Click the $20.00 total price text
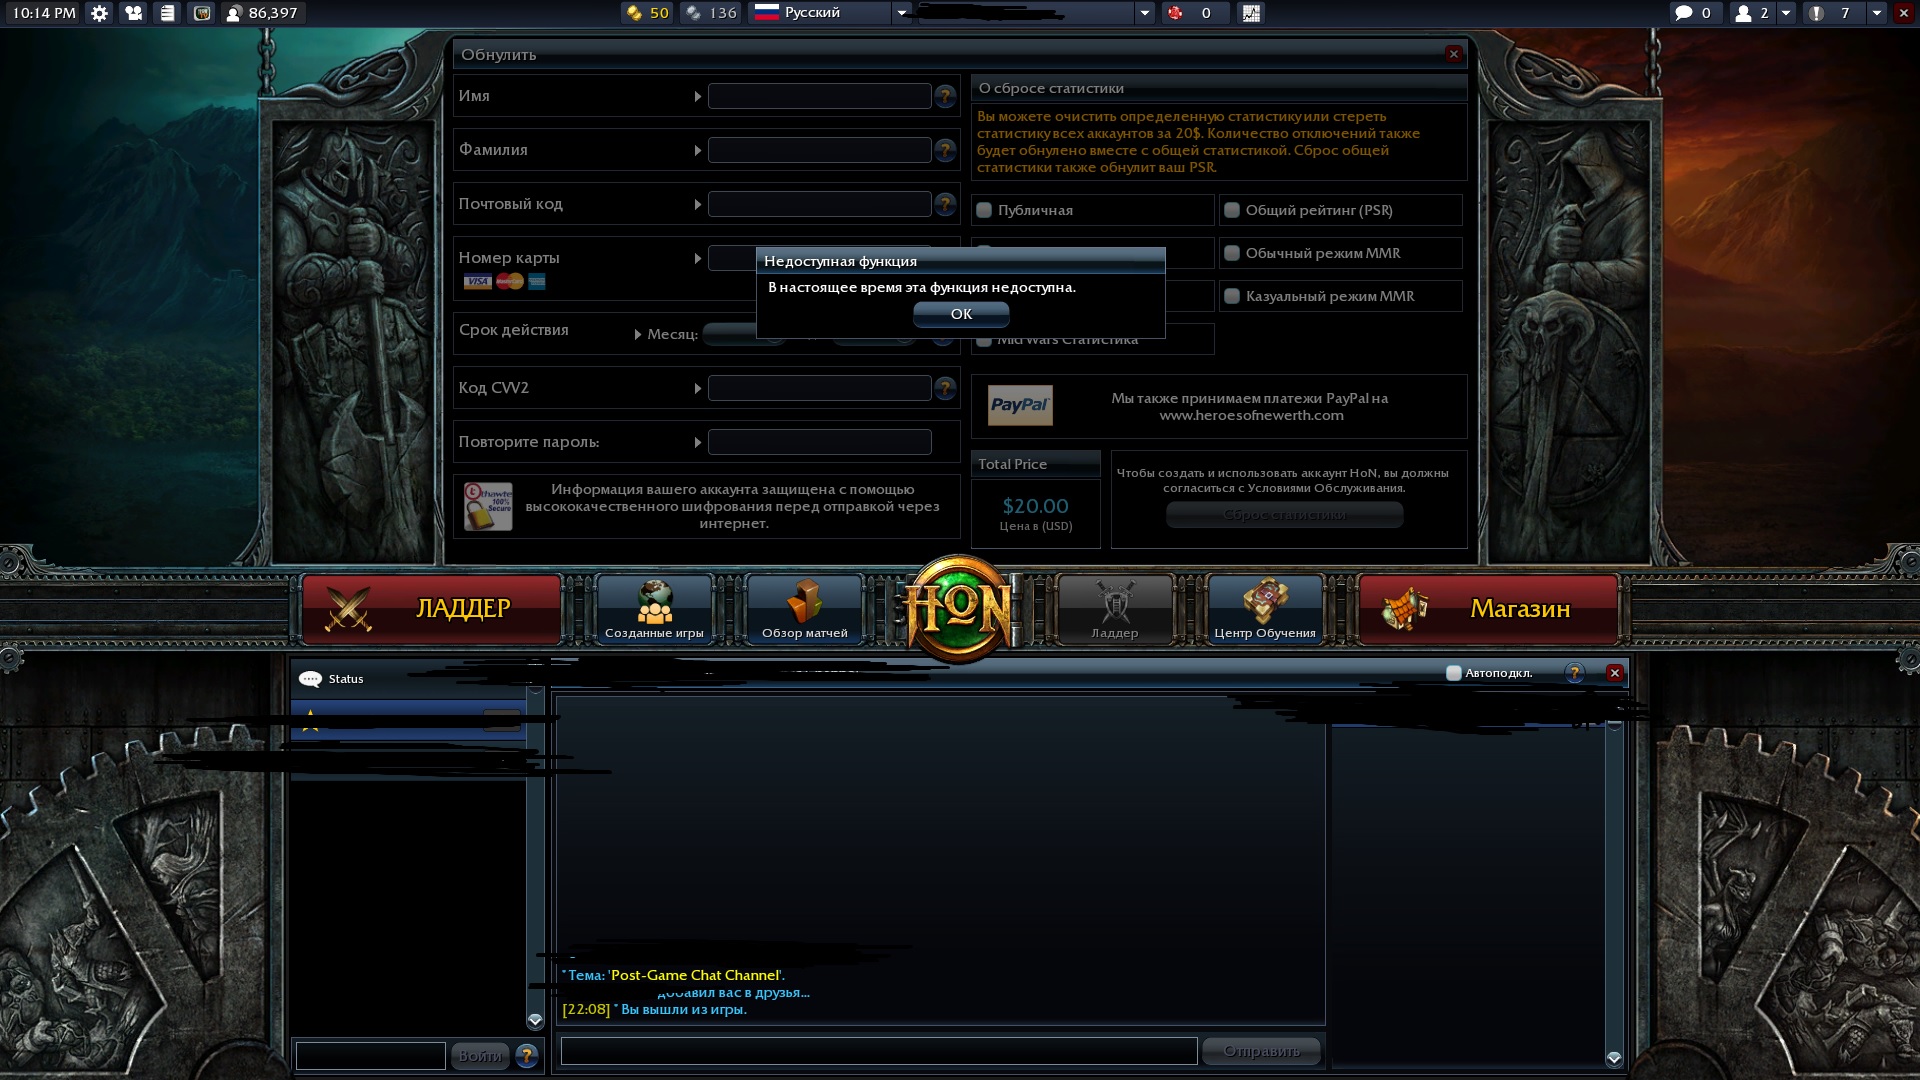Image resolution: width=1920 pixels, height=1080 pixels. (1035, 506)
